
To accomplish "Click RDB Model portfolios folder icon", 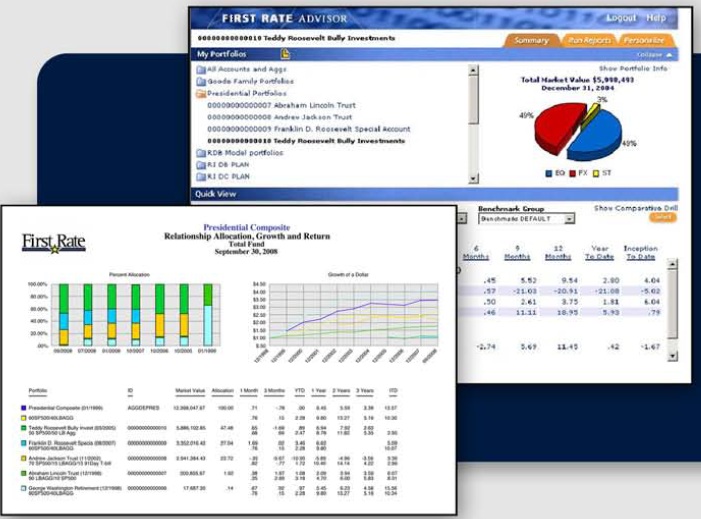I will coord(201,153).
